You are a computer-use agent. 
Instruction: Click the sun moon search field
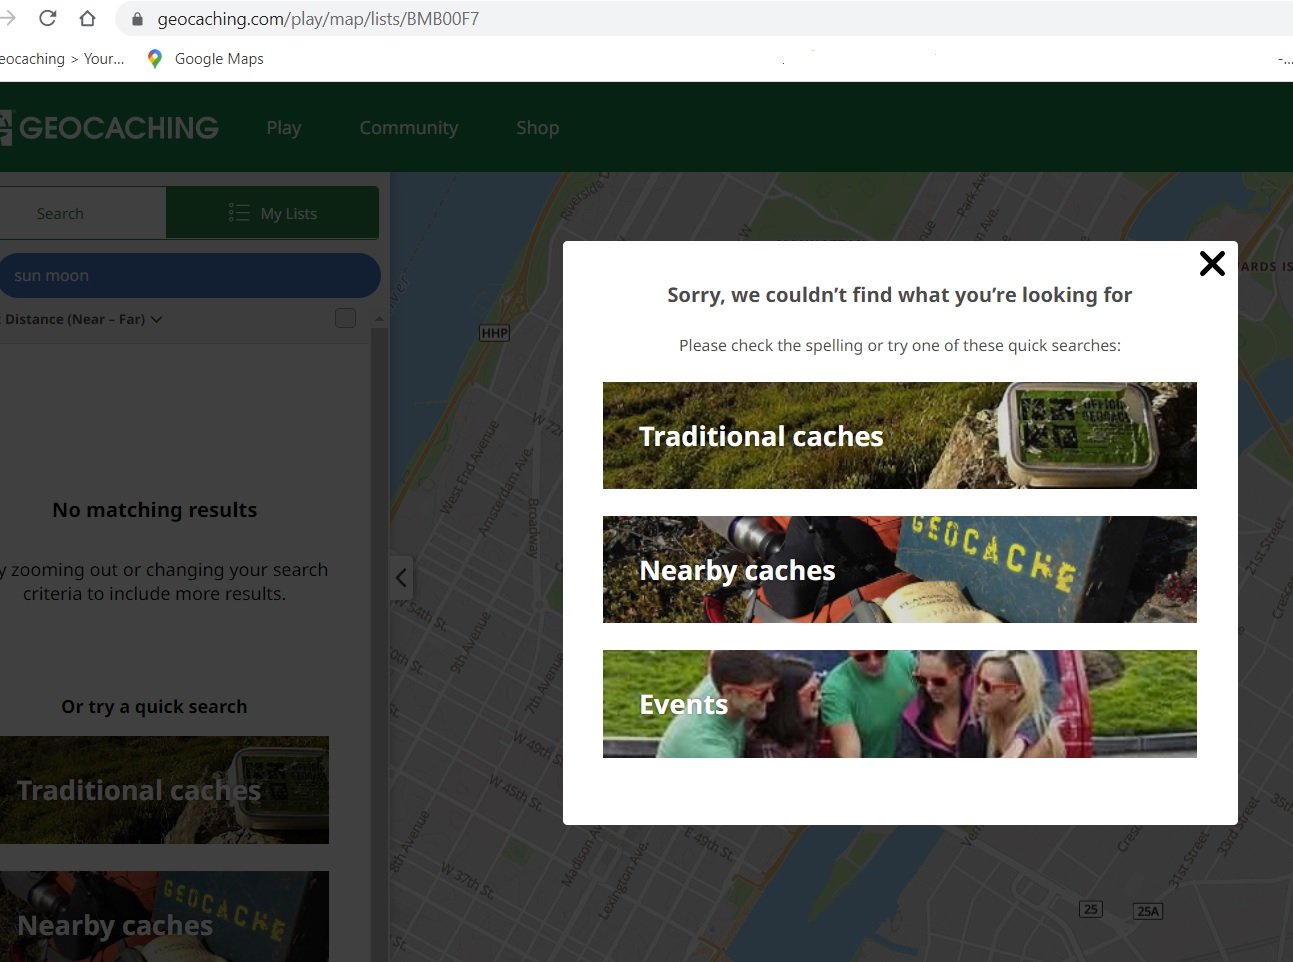click(x=190, y=275)
